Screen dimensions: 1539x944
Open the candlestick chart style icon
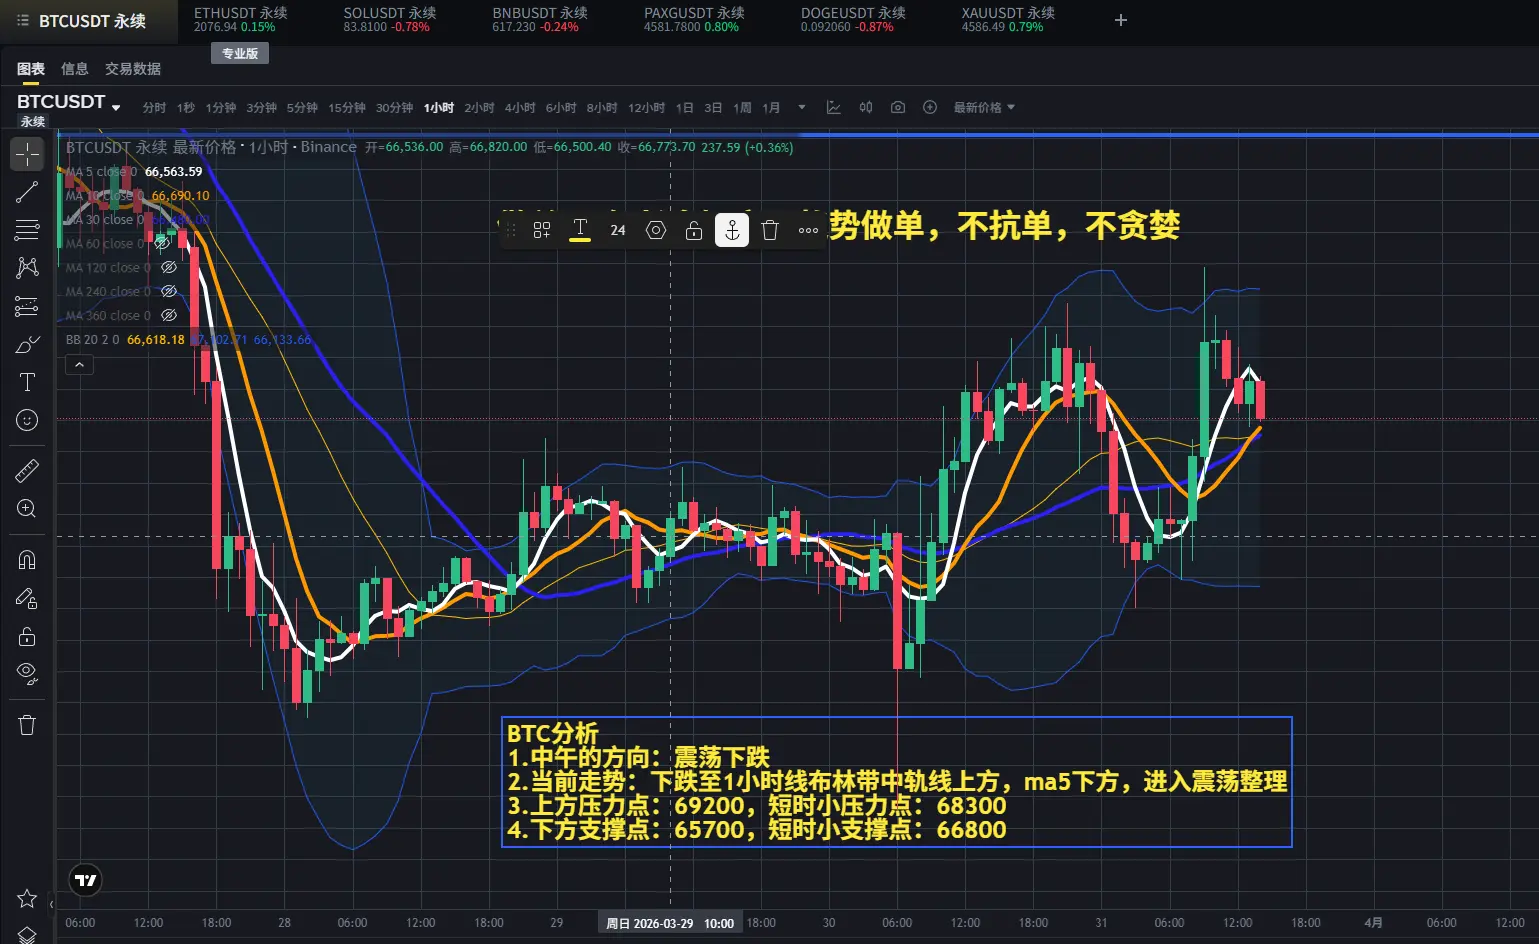(866, 107)
